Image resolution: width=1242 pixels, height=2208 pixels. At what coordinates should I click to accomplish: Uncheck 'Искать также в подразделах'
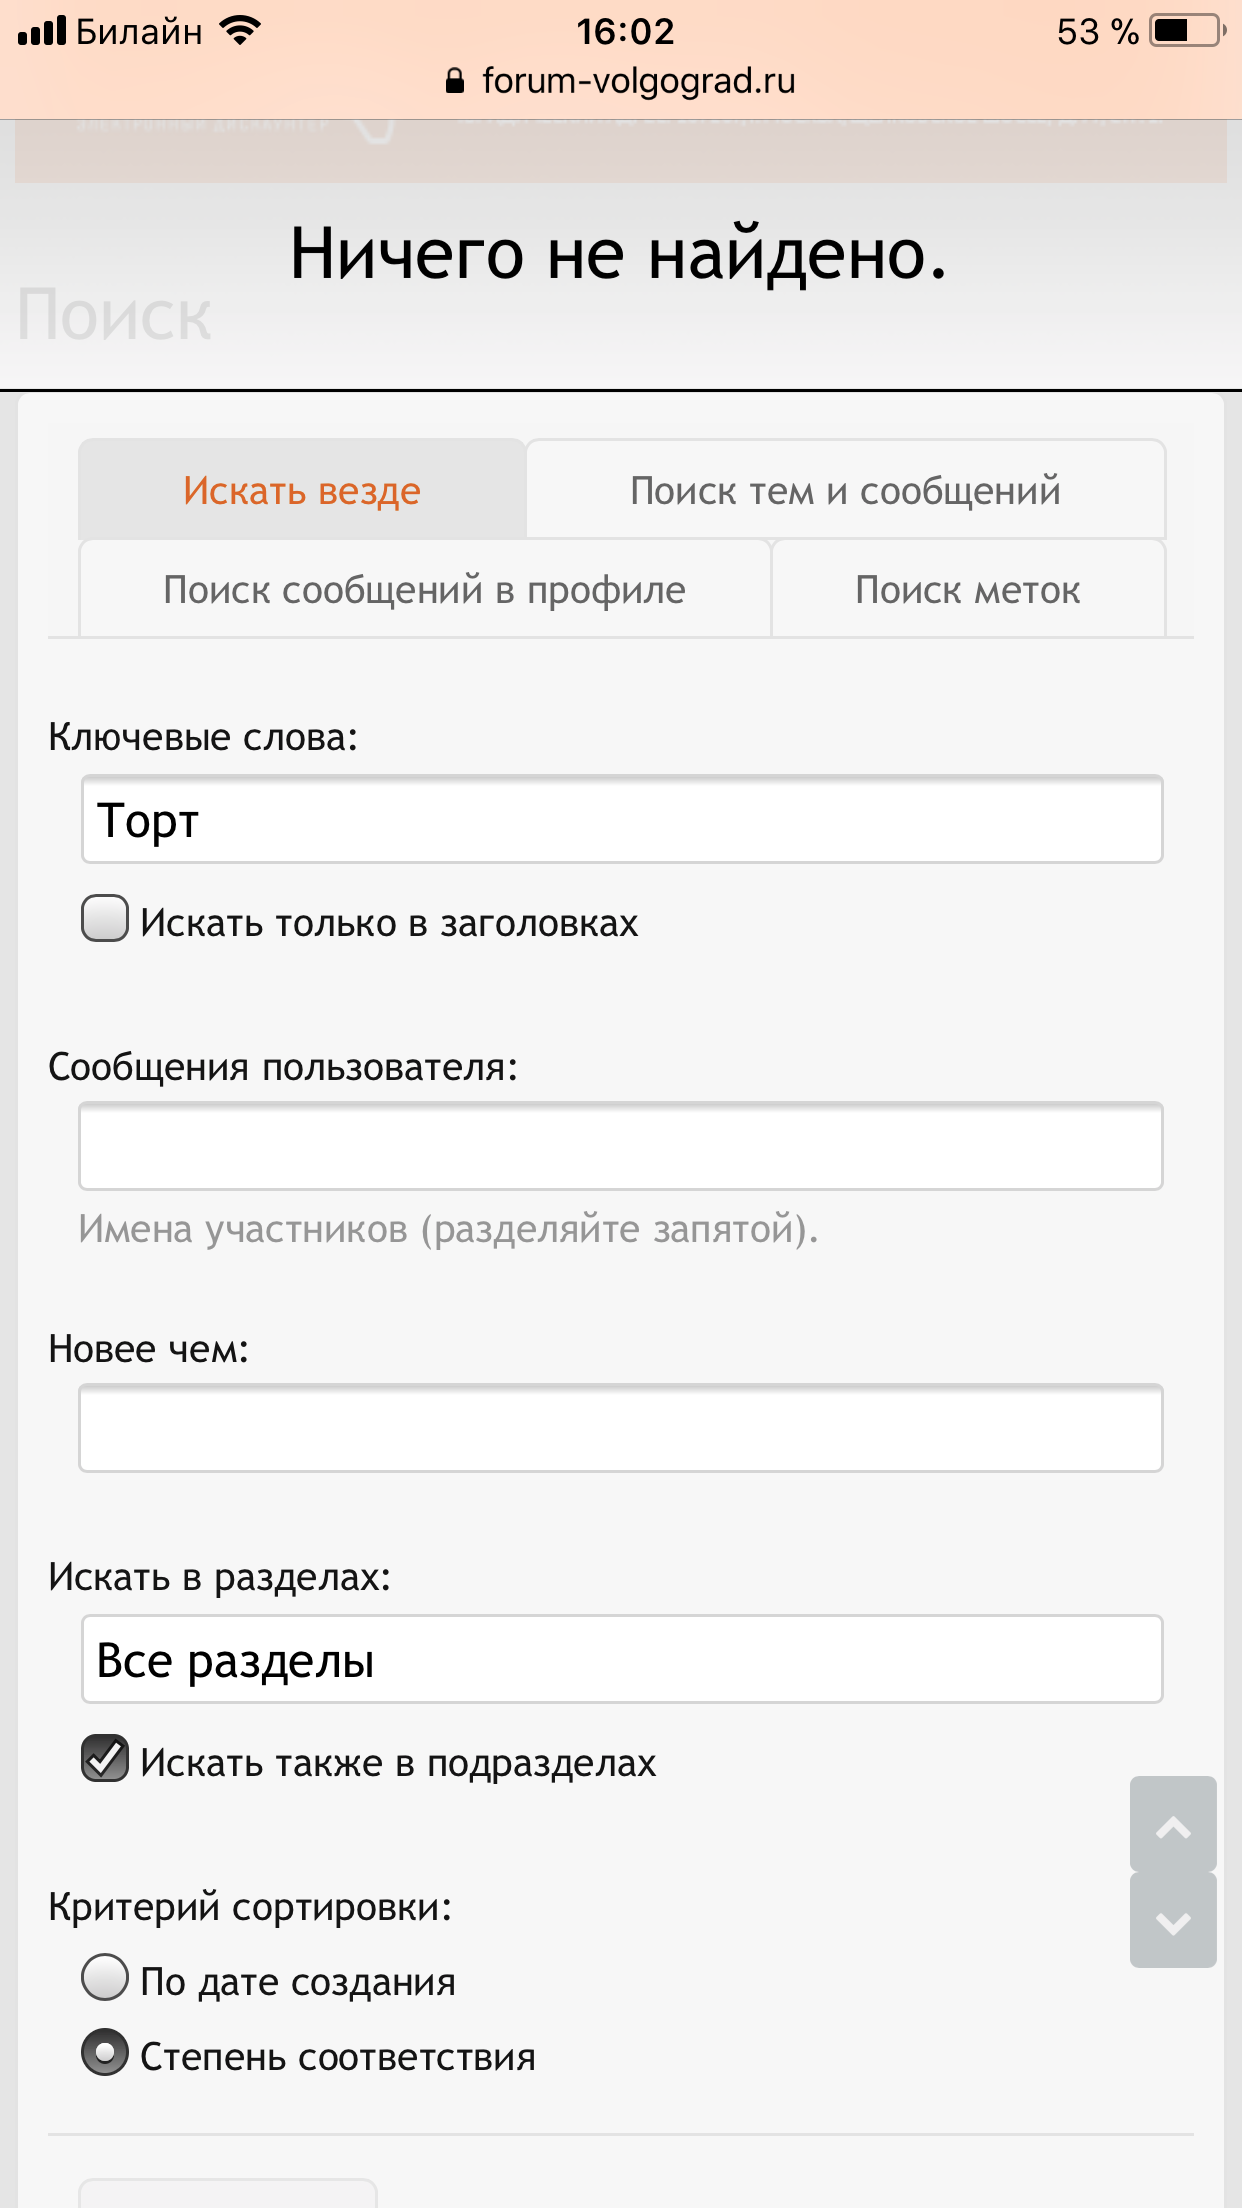pyautogui.click(x=105, y=1759)
